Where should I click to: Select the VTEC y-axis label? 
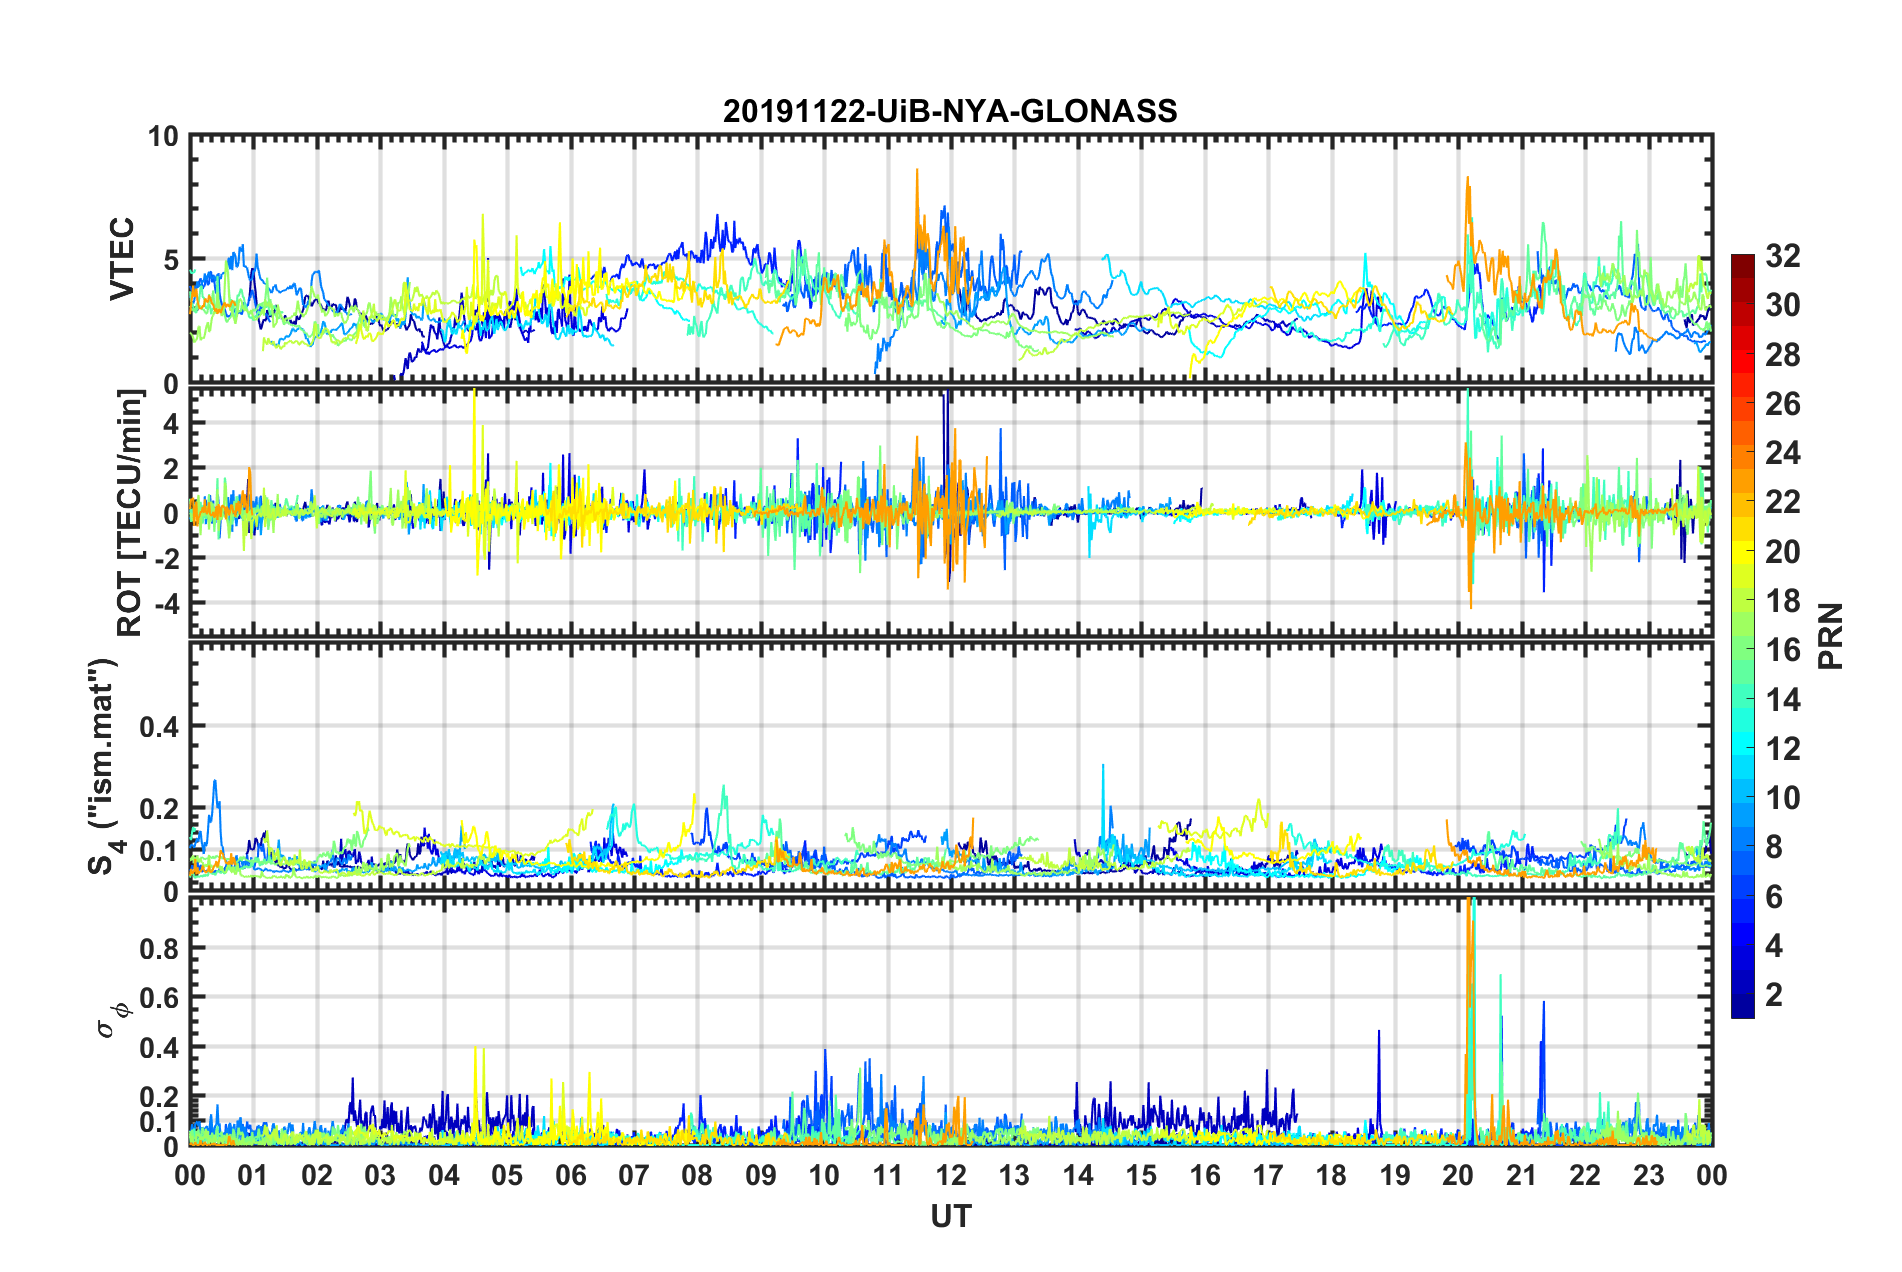click(122, 259)
